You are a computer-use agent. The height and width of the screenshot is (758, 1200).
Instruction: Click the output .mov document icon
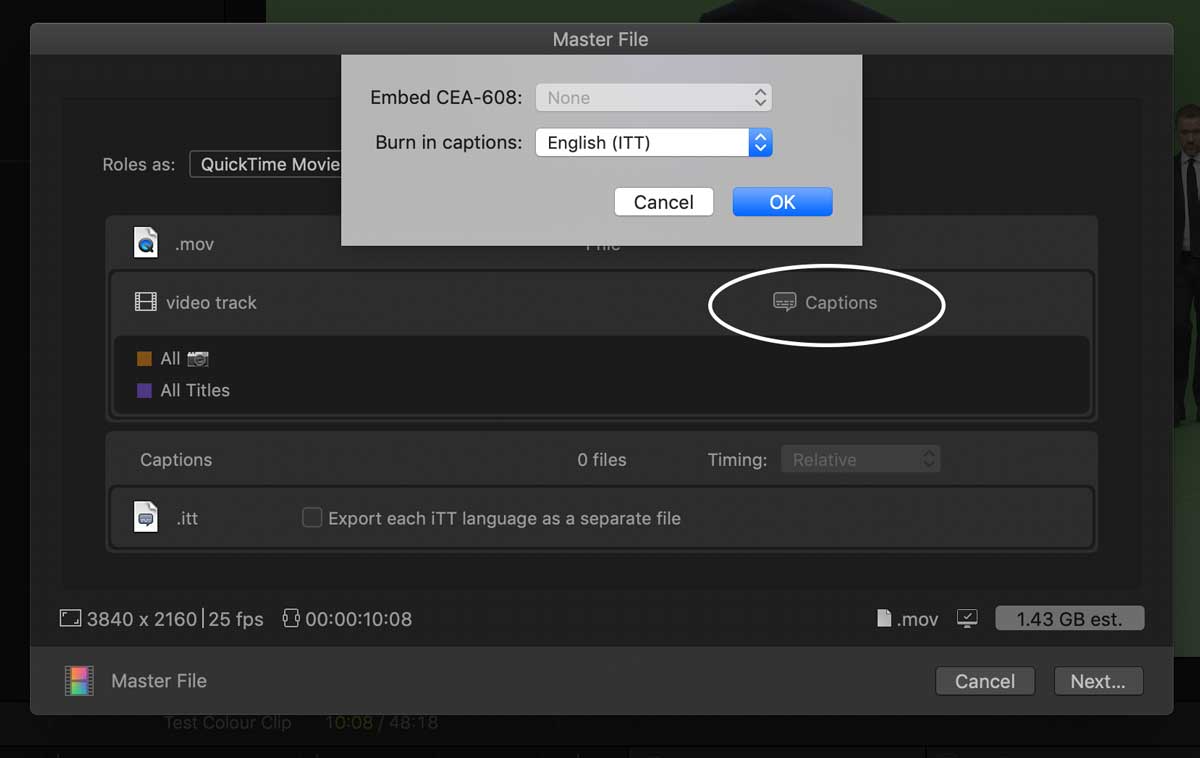tap(884, 619)
